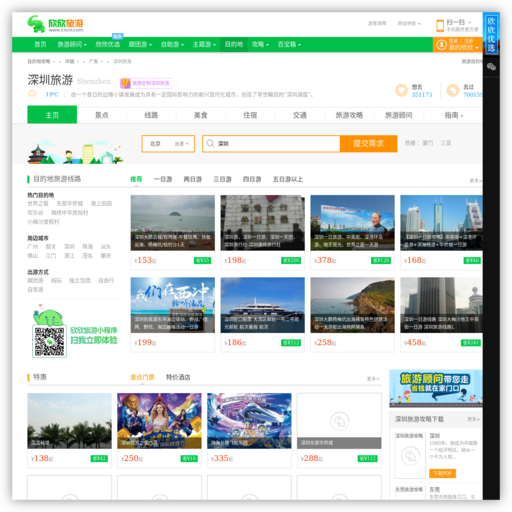Click the magnifier icon in search box
512x512 pixels.
pyautogui.click(x=210, y=143)
